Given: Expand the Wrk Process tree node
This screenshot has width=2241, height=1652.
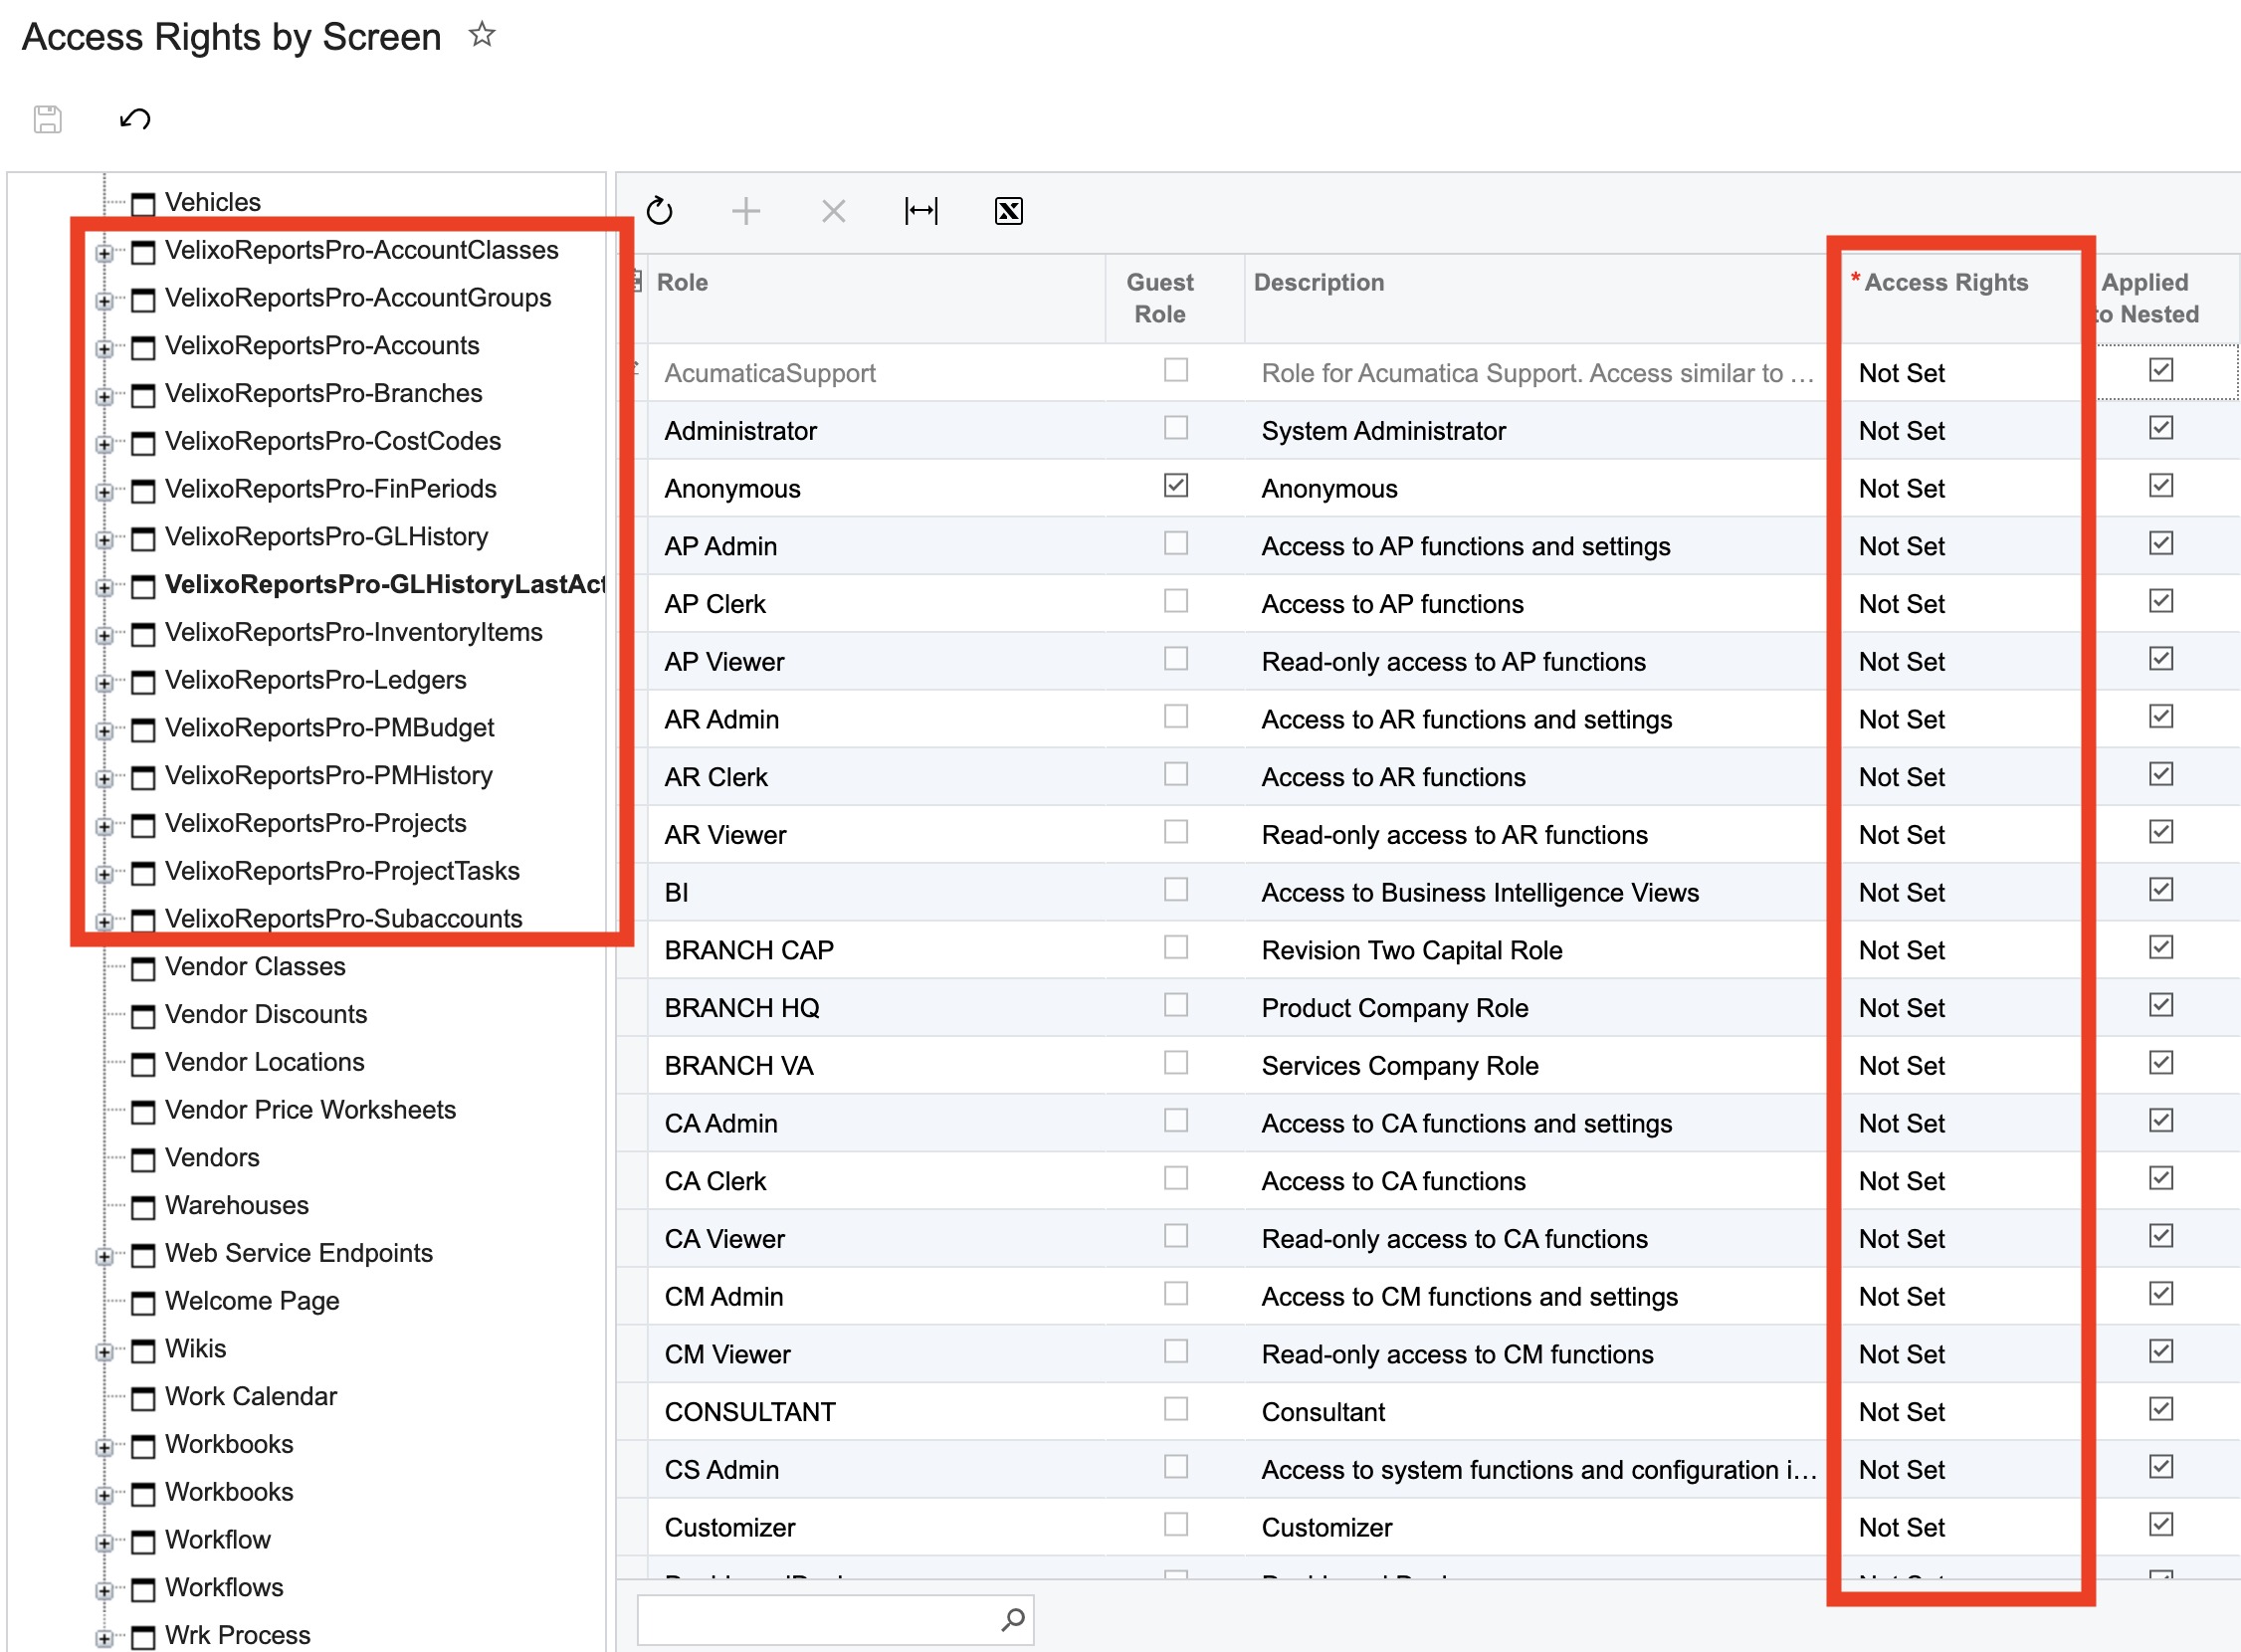Looking at the screenshot, I should click(x=104, y=1639).
